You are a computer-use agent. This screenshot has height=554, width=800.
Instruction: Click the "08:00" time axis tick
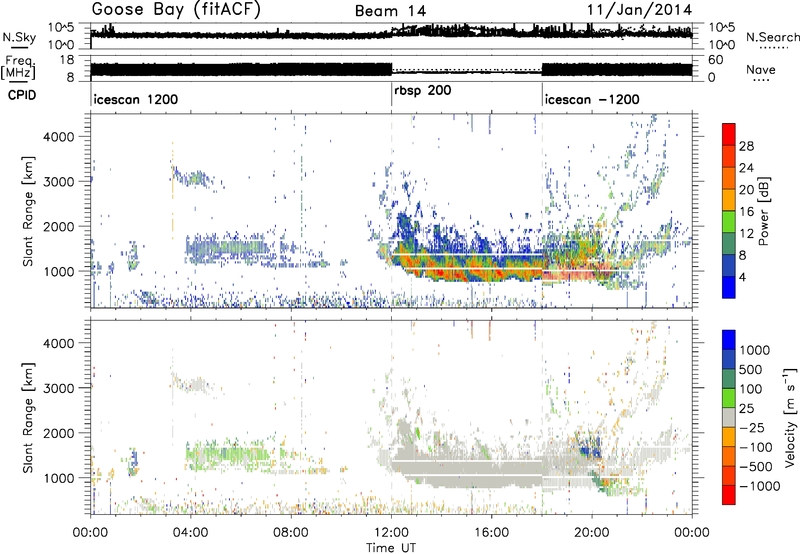tap(290, 533)
